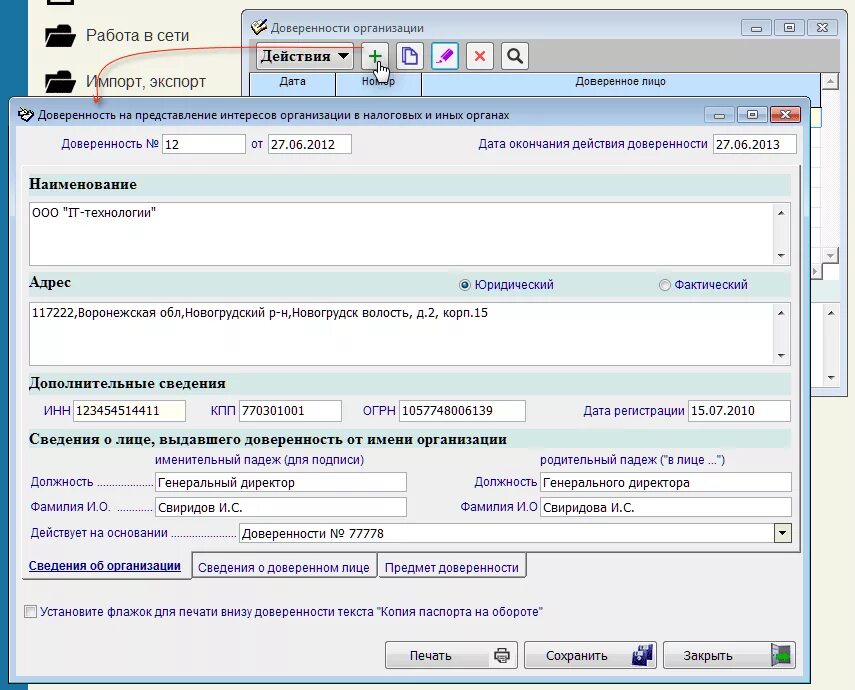Open the Работа в сети folder

117,35
